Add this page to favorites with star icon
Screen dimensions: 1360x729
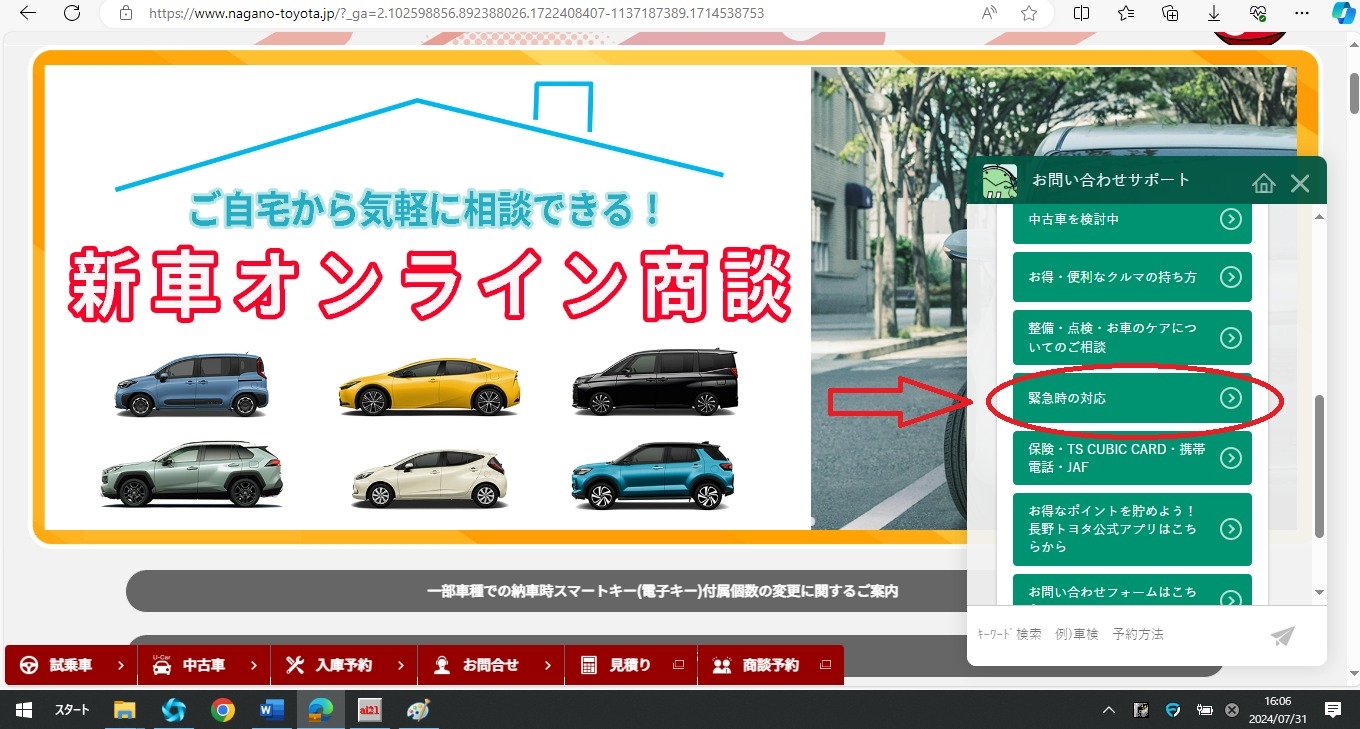[x=1029, y=13]
